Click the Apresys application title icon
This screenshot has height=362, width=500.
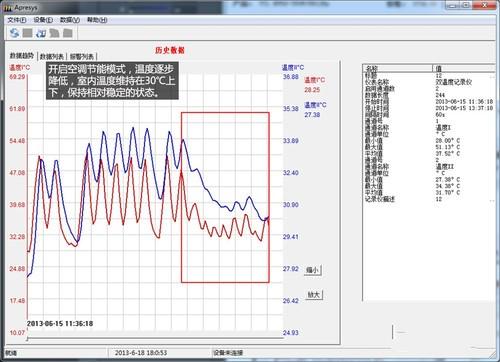[8, 7]
